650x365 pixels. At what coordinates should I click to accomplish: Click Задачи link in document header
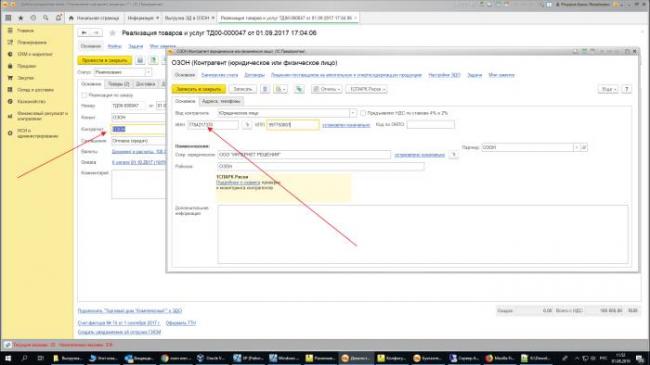pos(136,46)
